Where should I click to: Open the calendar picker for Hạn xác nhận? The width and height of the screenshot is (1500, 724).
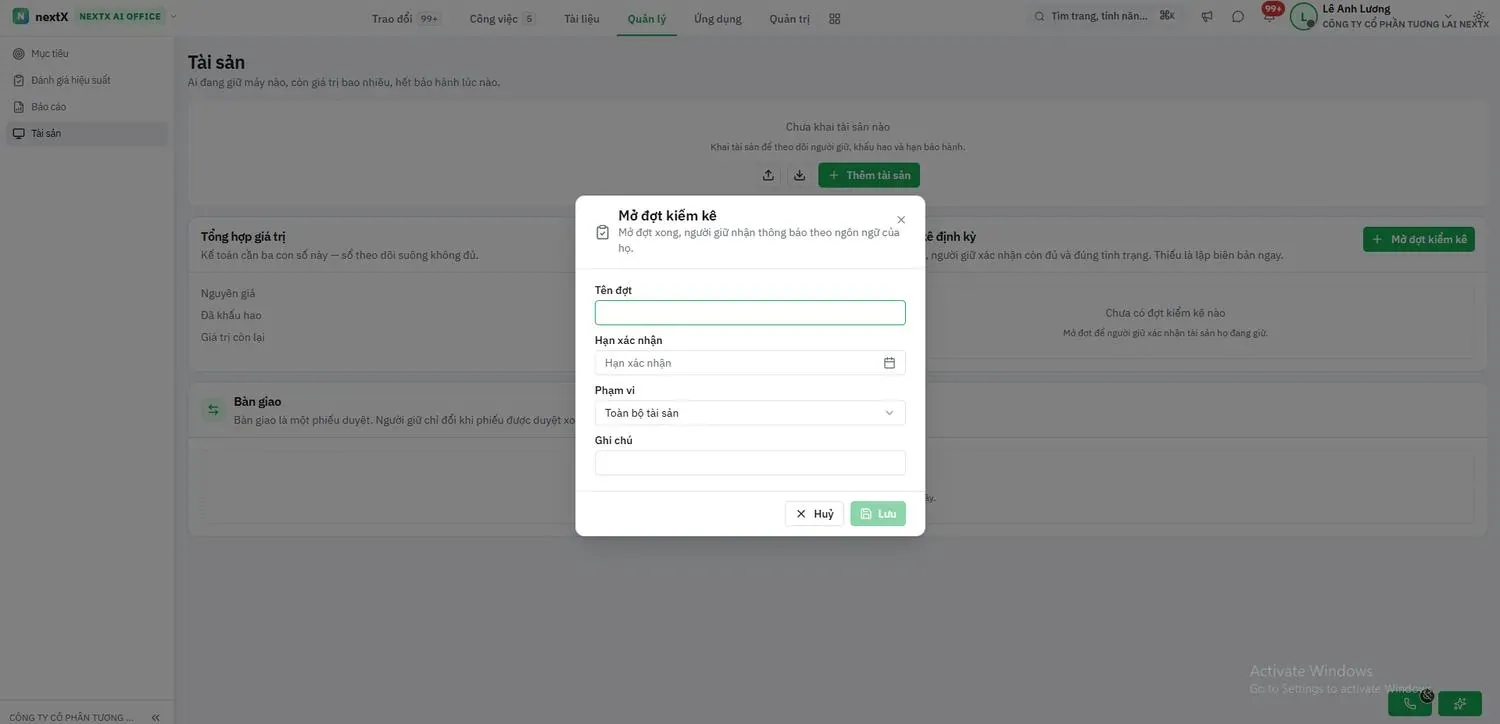tap(889, 363)
